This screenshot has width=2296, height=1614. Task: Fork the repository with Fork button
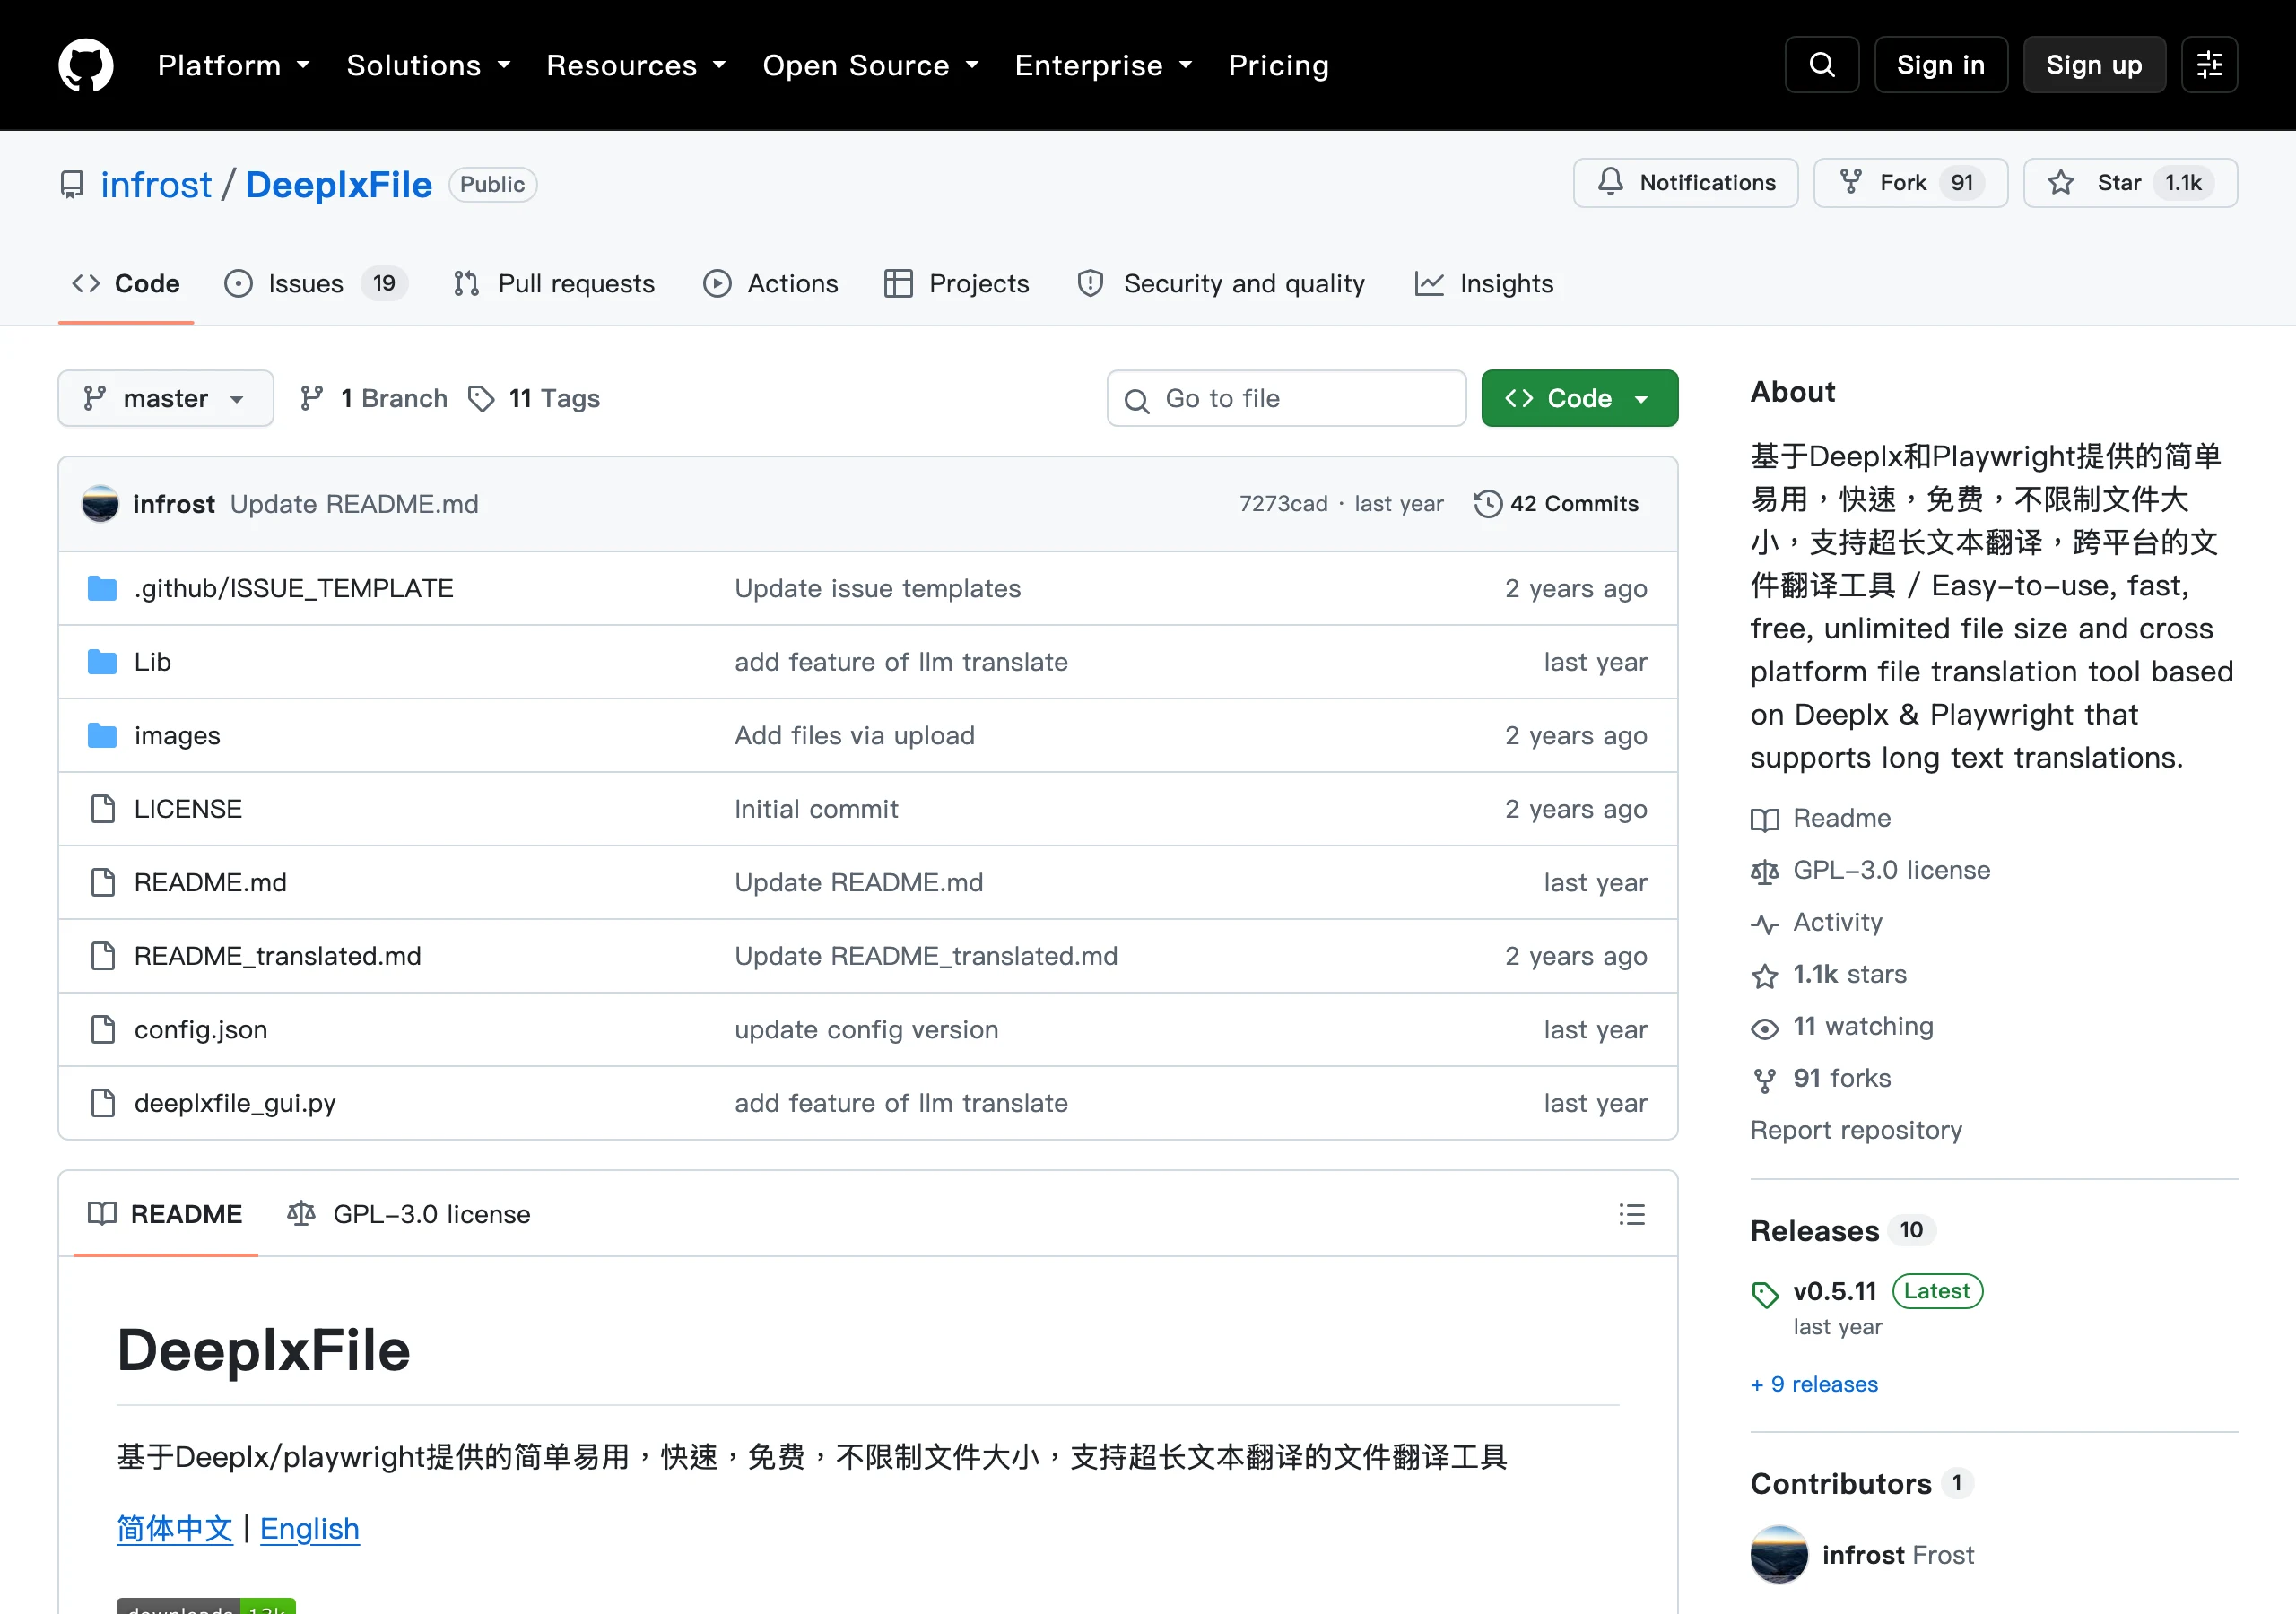pos(1910,183)
